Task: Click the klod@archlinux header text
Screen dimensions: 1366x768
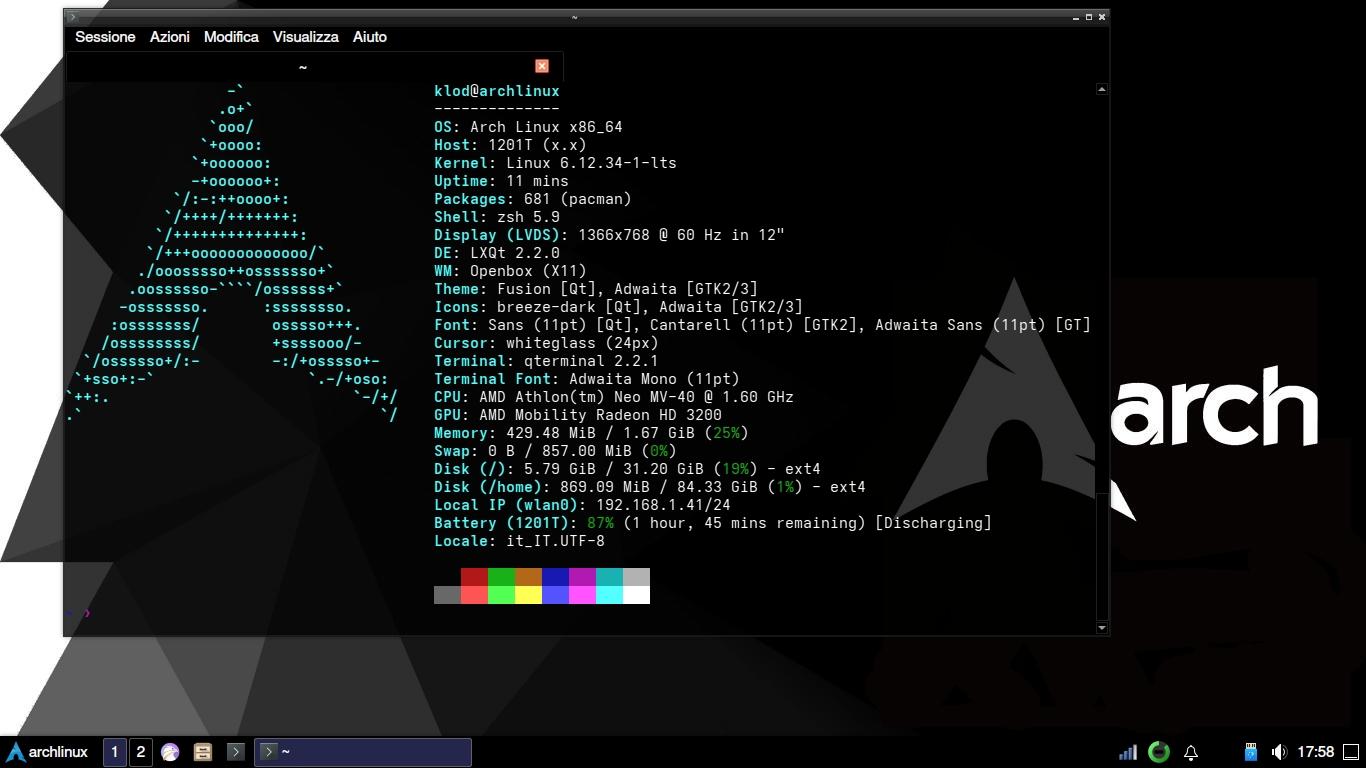Action: (497, 91)
